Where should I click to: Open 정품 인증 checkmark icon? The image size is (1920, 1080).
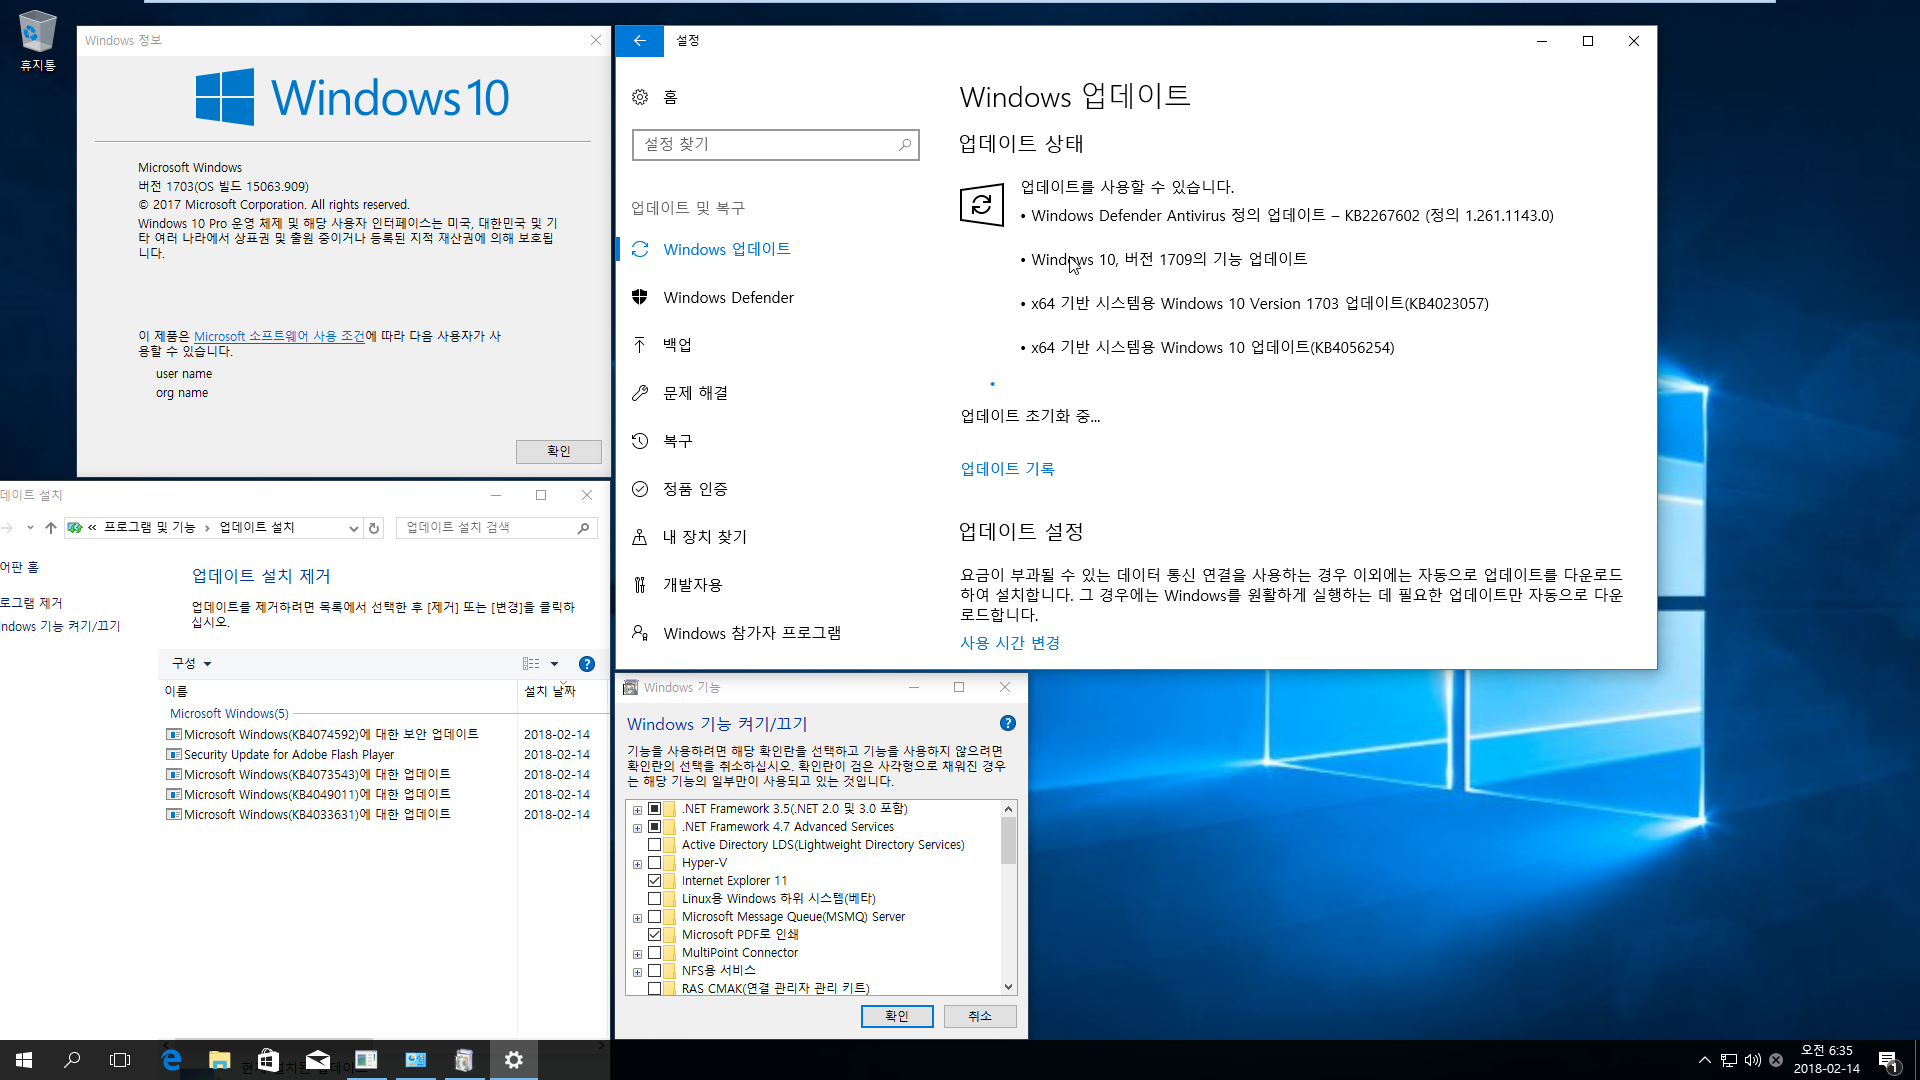[x=640, y=489]
